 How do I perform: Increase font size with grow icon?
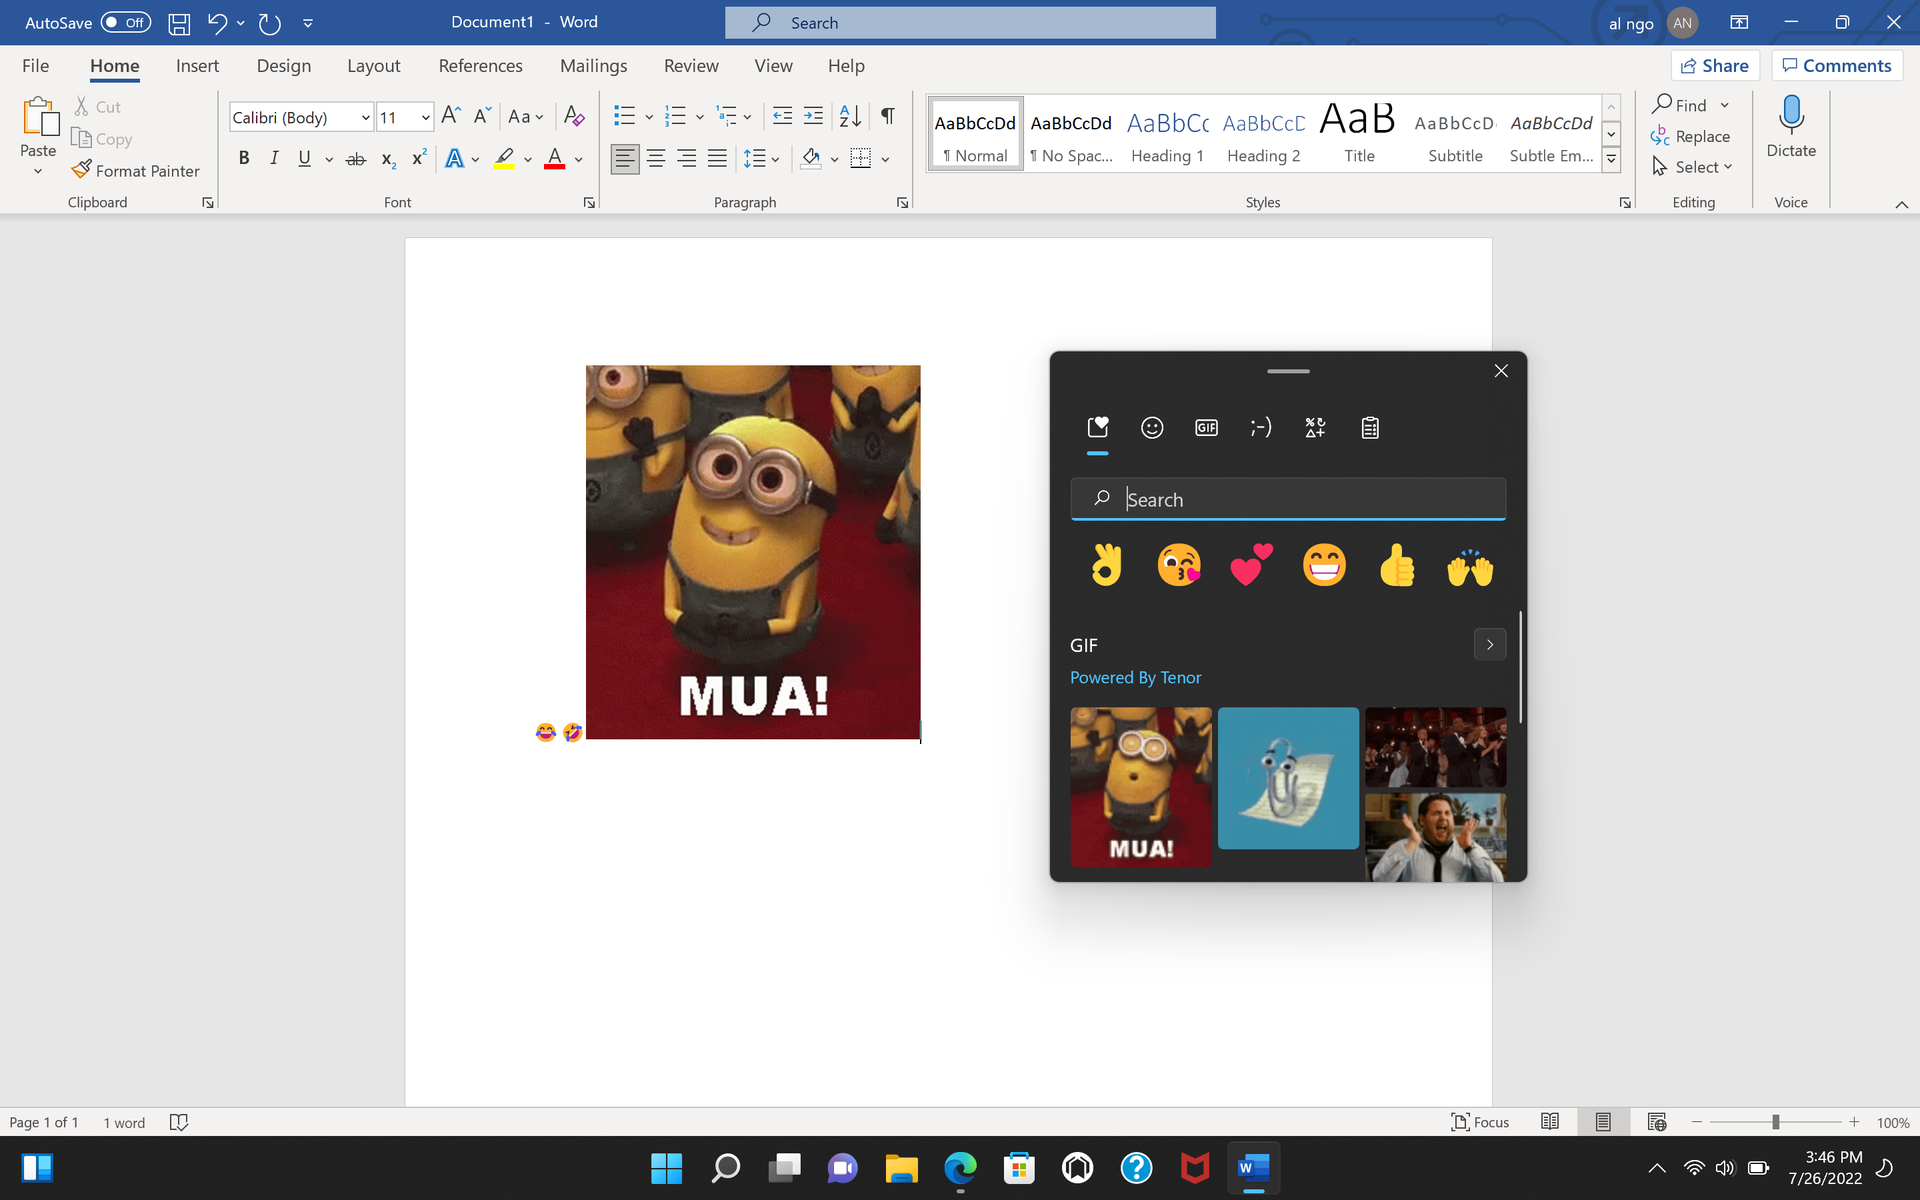(450, 116)
